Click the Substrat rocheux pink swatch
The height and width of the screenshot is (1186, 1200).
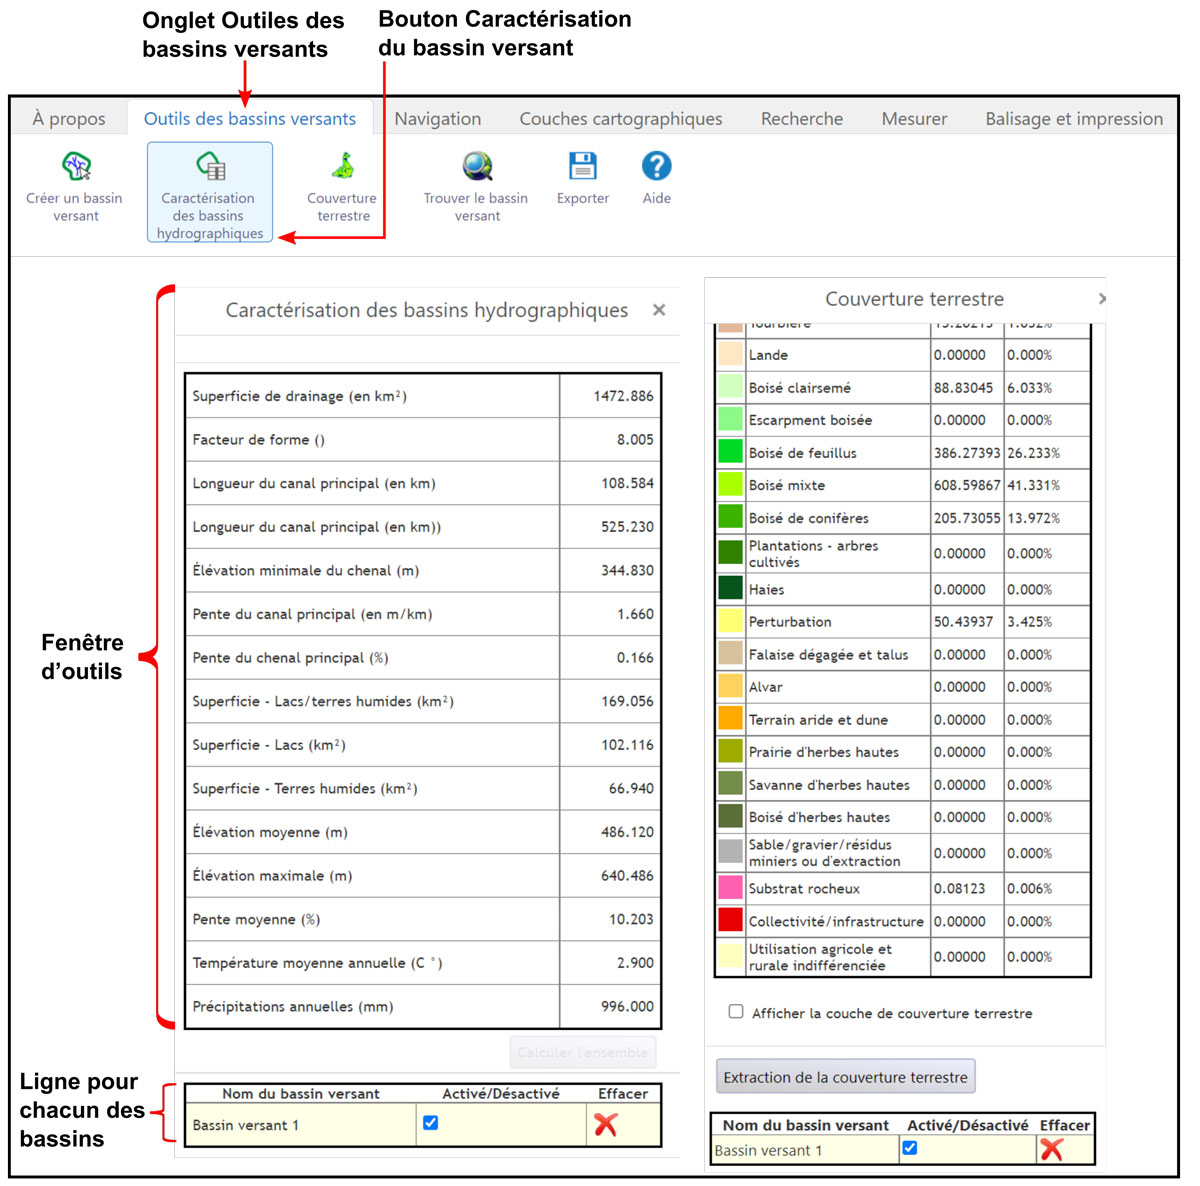pyautogui.click(x=731, y=888)
